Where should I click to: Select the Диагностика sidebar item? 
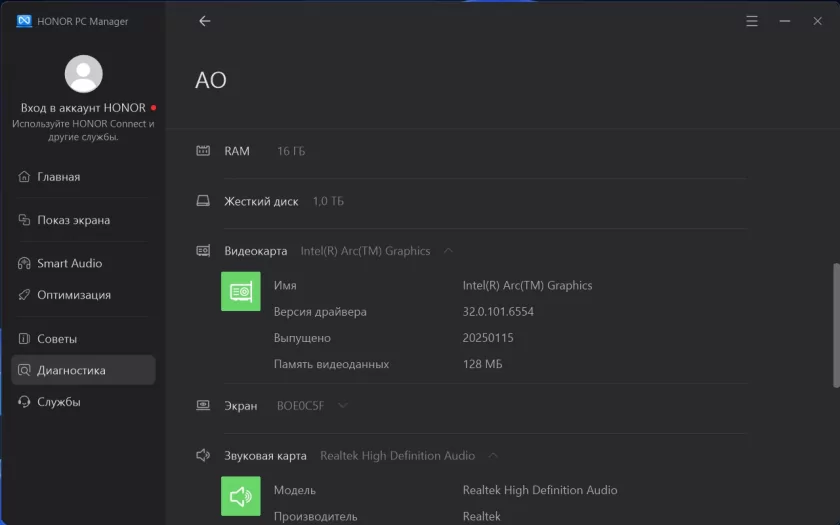pos(71,370)
